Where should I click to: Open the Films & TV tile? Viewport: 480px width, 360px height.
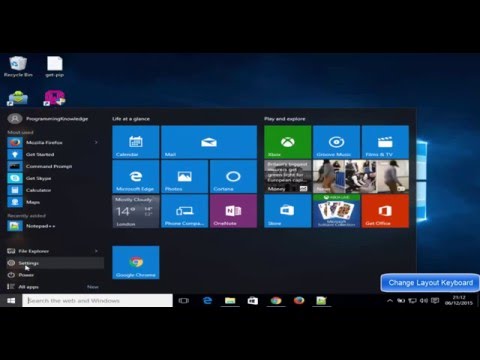pyautogui.click(x=385, y=142)
